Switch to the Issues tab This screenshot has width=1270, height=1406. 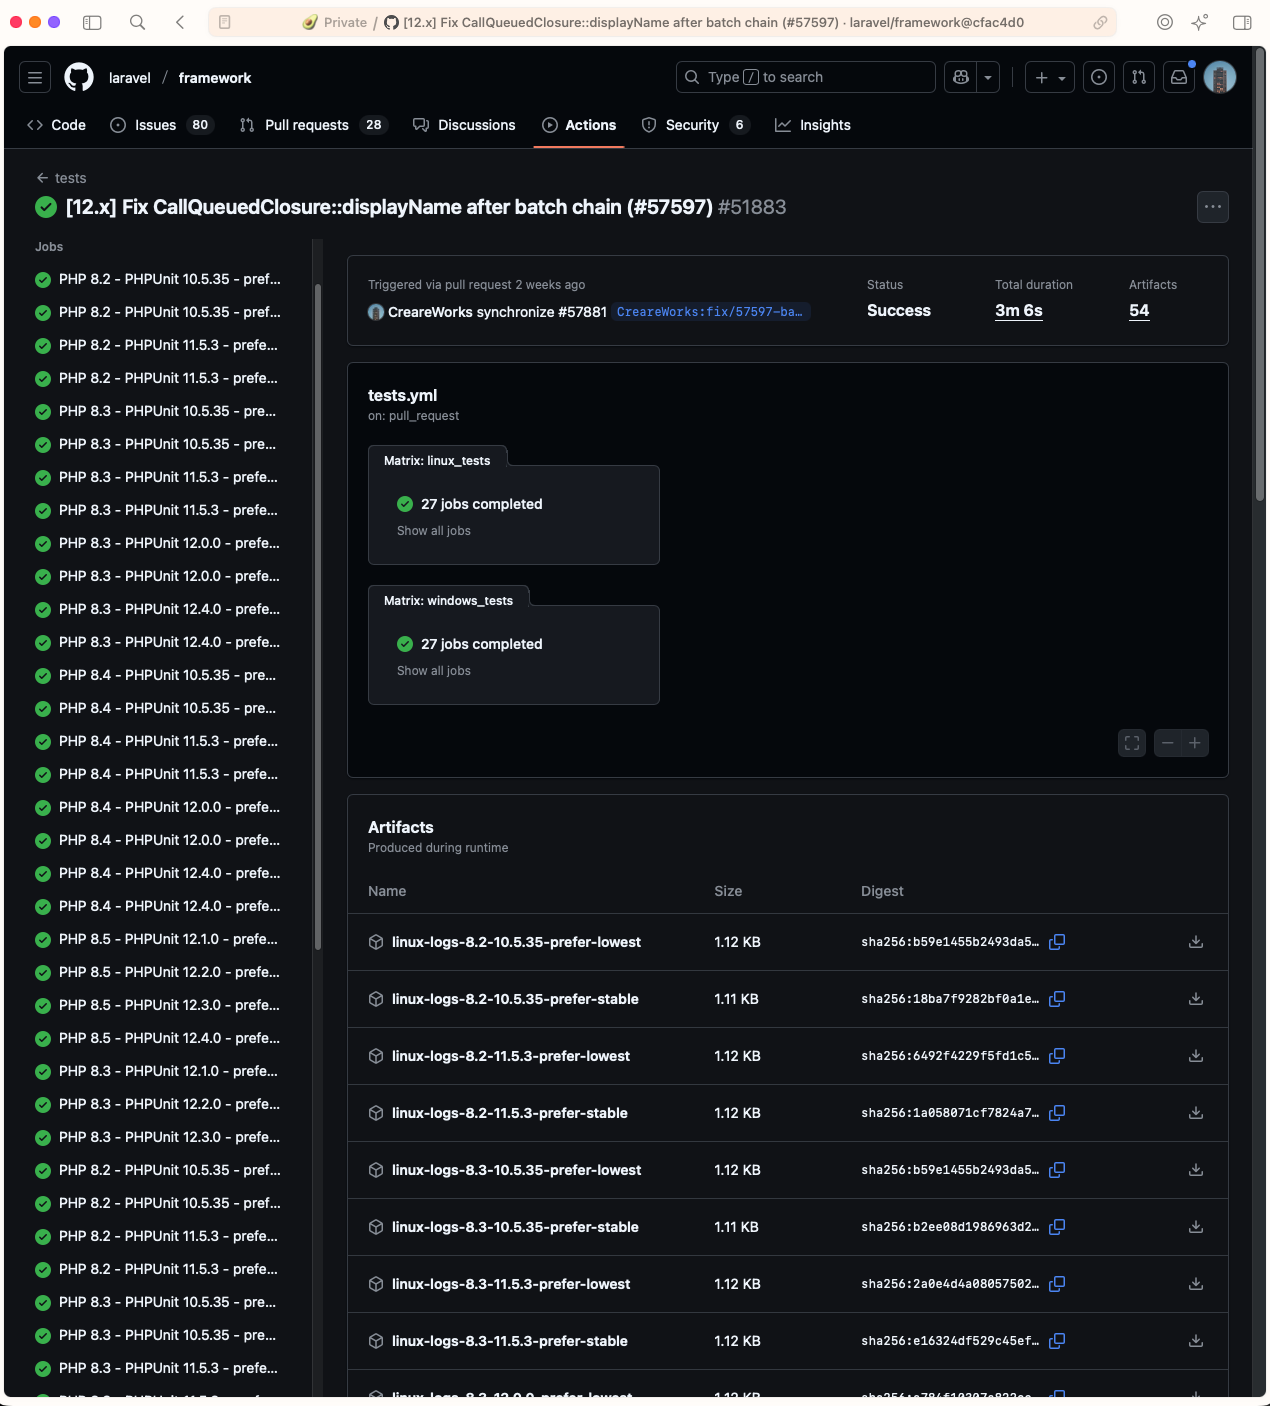[x=161, y=125]
